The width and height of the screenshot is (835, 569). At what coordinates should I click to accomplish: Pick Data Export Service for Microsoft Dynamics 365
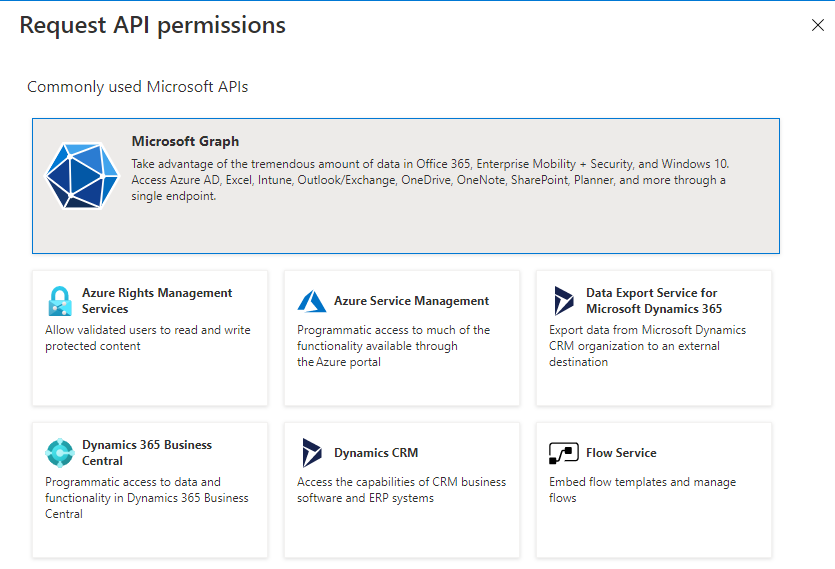click(x=654, y=300)
